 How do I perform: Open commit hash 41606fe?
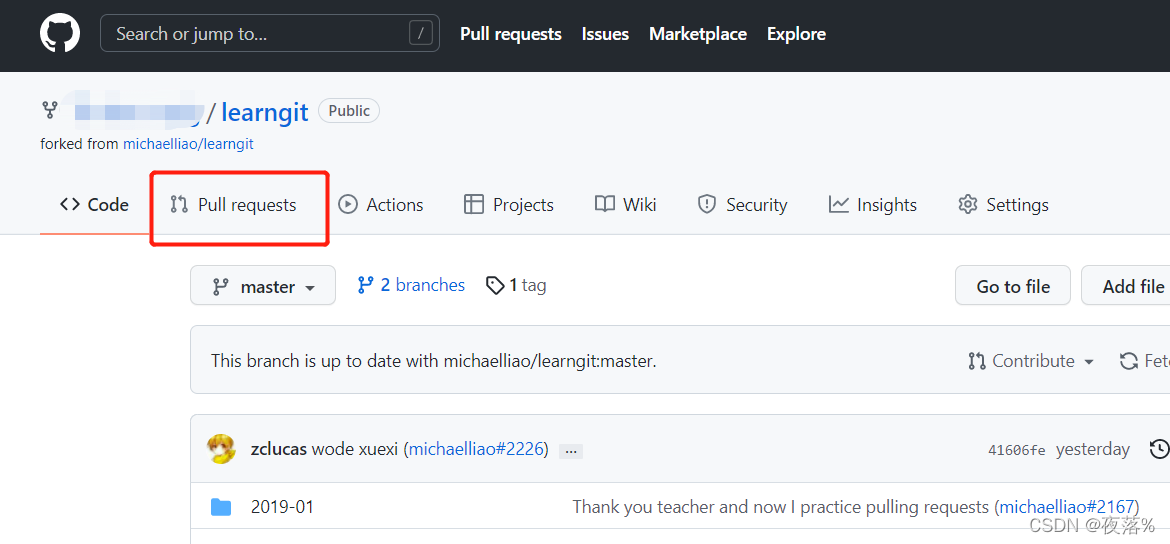[1016, 450]
